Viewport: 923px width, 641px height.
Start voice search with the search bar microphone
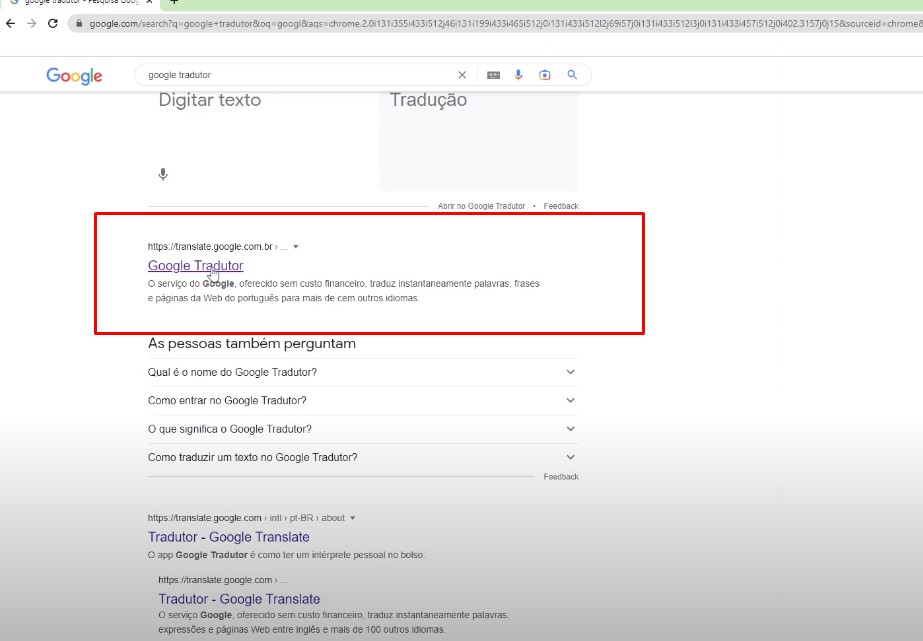tap(518, 75)
